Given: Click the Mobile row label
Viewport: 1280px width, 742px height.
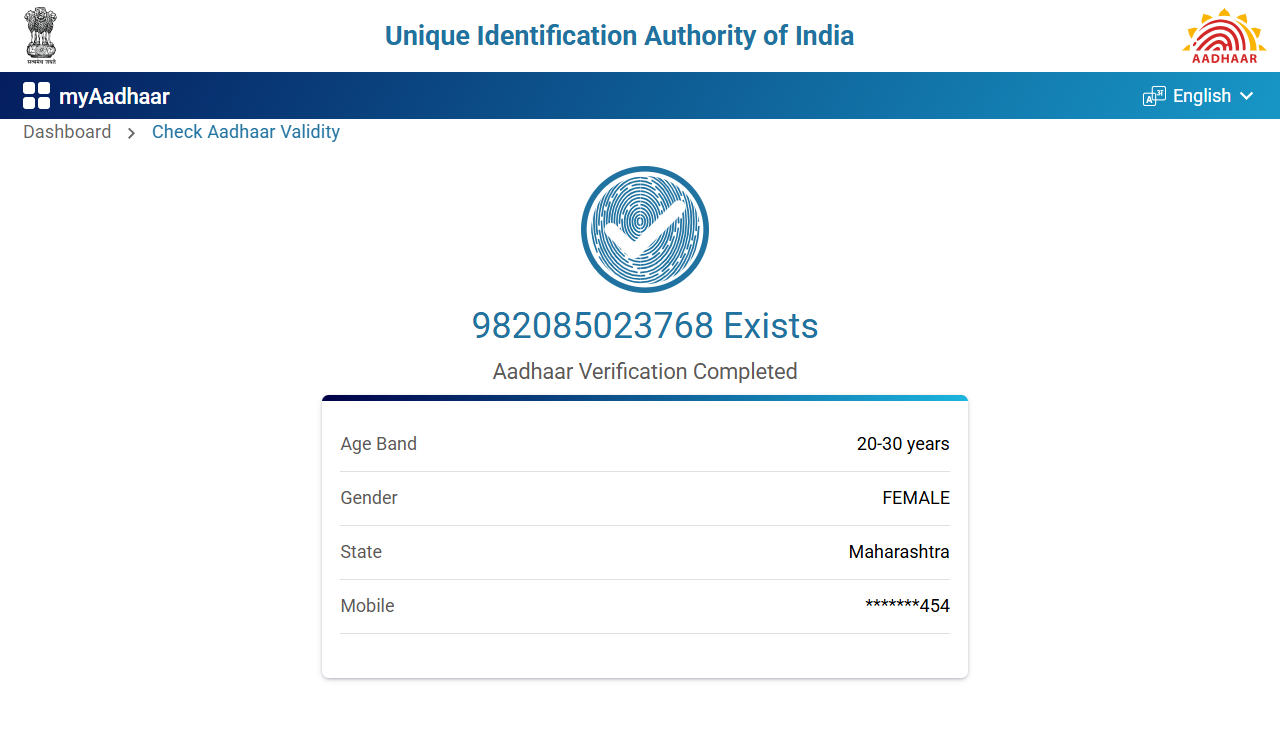Looking at the screenshot, I should [x=367, y=606].
